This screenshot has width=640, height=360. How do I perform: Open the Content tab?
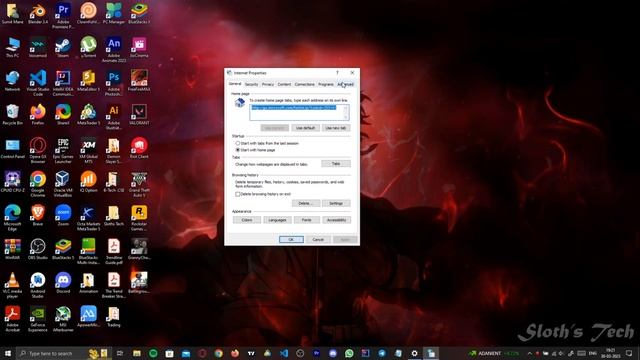tap(284, 84)
